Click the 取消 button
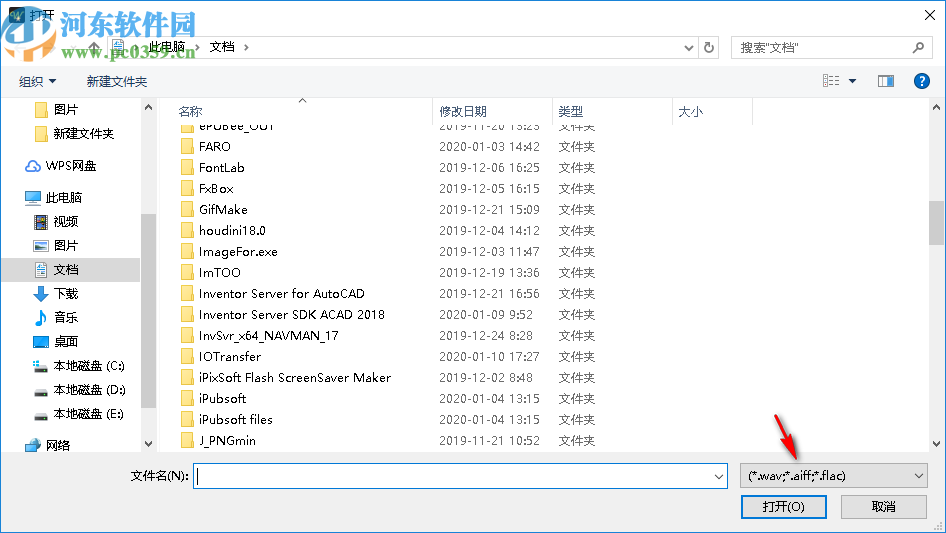This screenshot has width=946, height=533. [883, 506]
